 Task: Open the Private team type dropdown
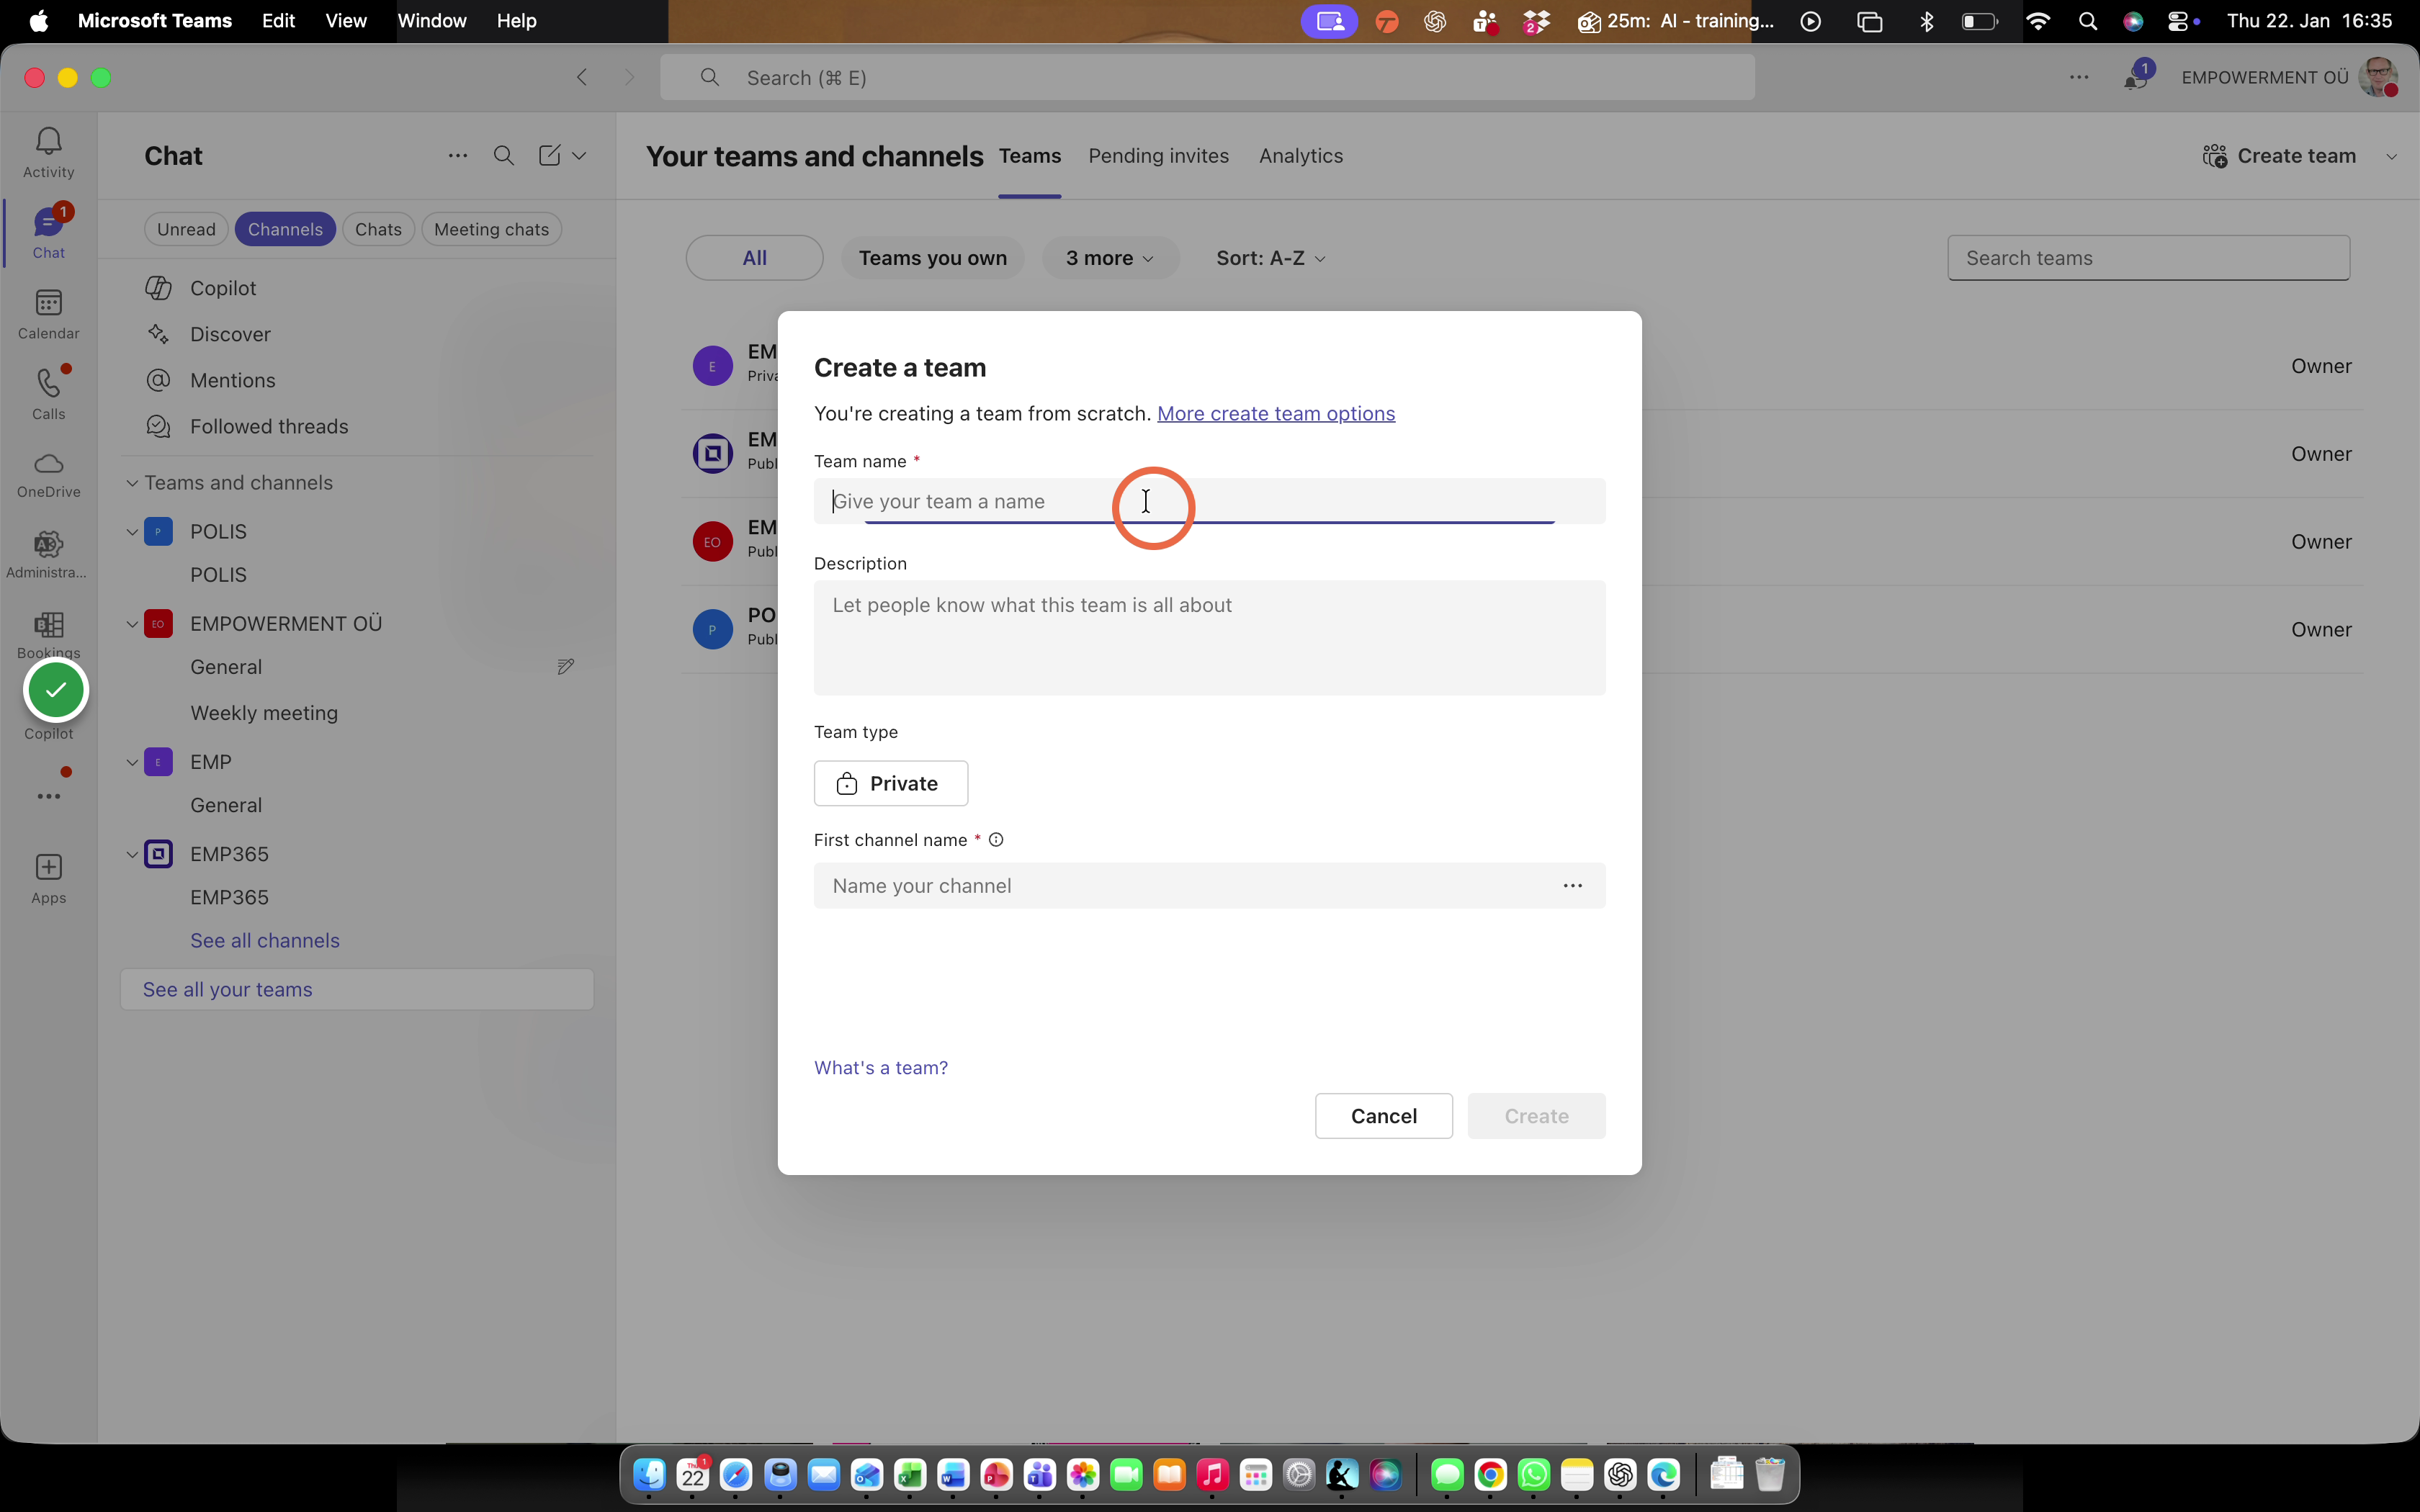[890, 783]
